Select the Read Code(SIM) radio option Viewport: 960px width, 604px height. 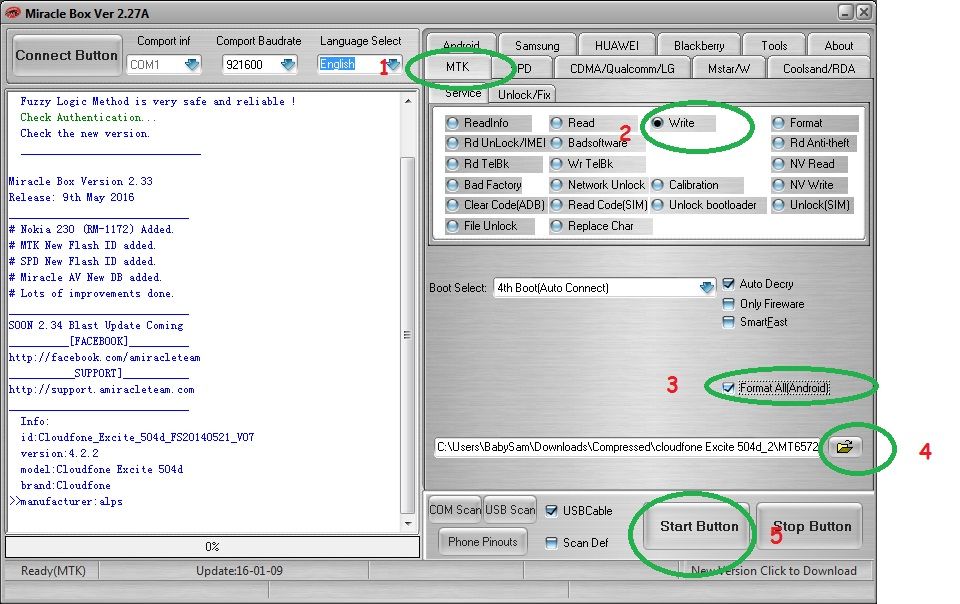coord(557,205)
